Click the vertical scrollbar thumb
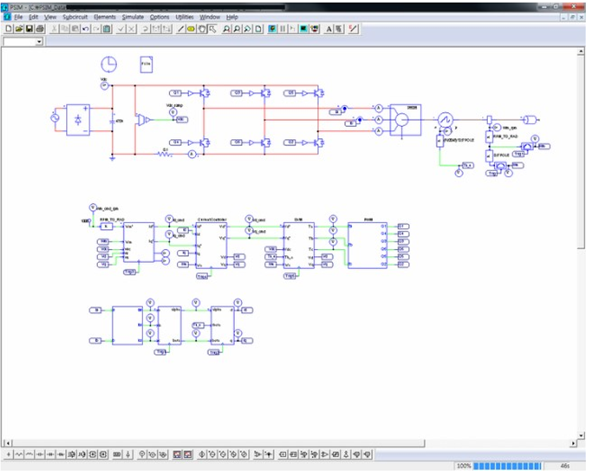Image resolution: width=592 pixels, height=474 pixels. (581, 153)
